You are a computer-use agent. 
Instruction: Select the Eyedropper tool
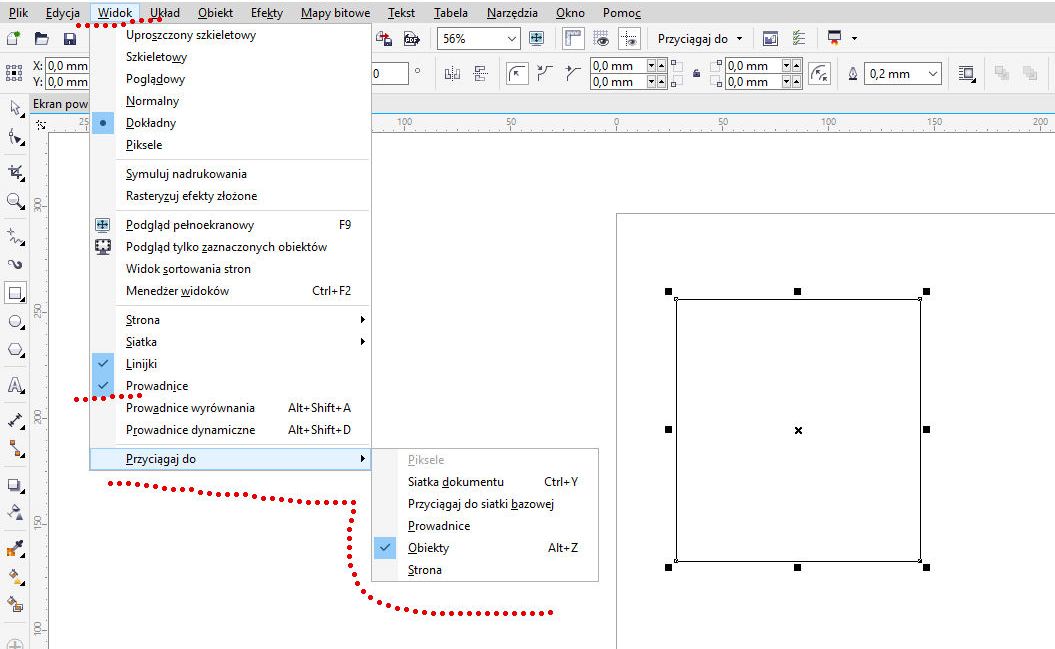pos(15,548)
